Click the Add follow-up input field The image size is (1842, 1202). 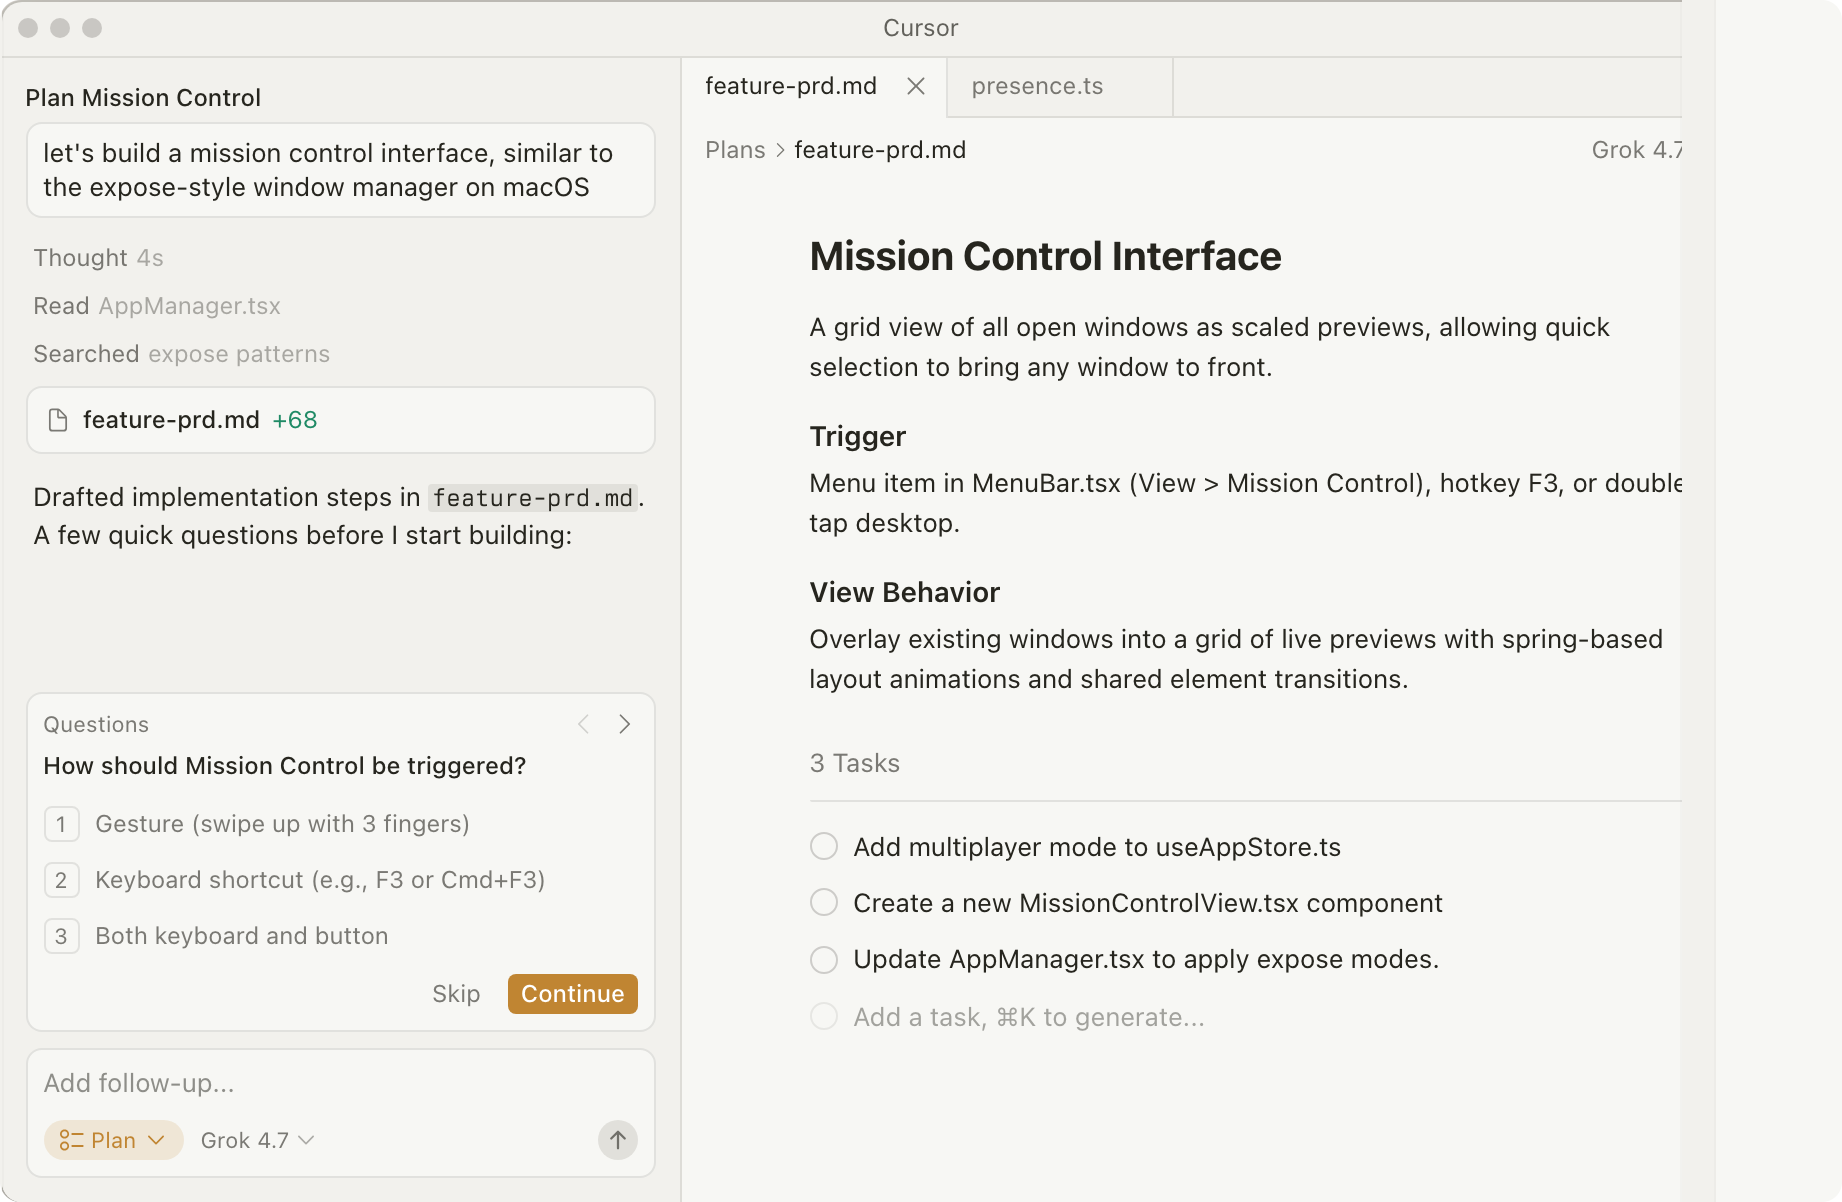coord(340,1083)
